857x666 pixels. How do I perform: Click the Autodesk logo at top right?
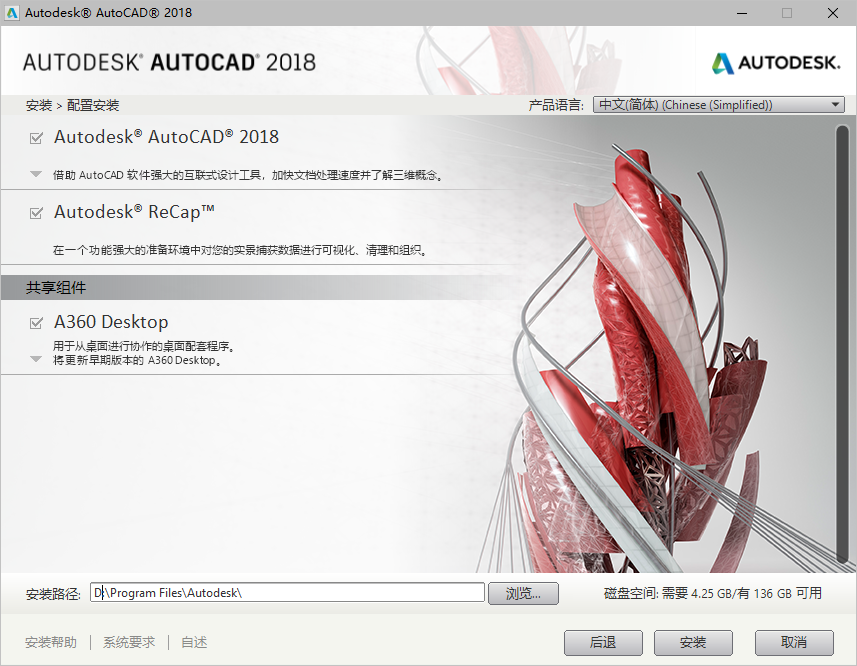coord(775,61)
